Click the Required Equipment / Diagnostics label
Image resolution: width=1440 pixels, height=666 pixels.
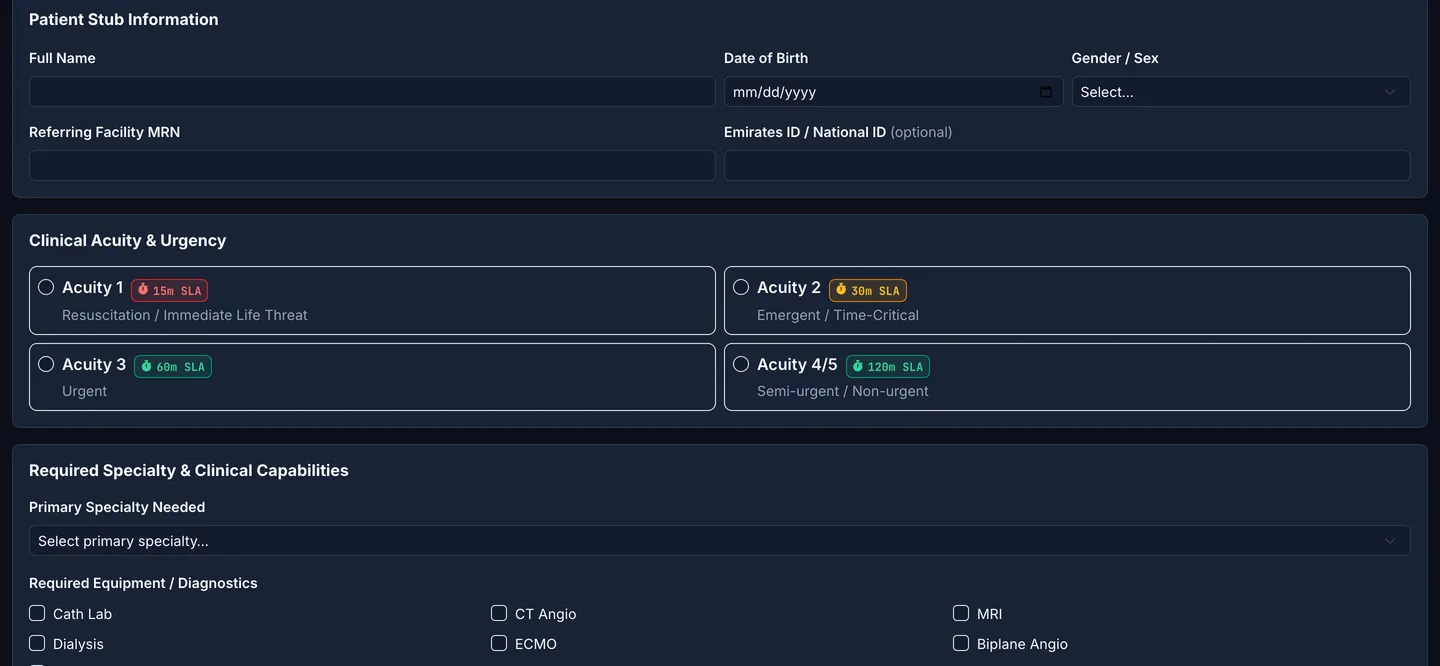[x=143, y=583]
